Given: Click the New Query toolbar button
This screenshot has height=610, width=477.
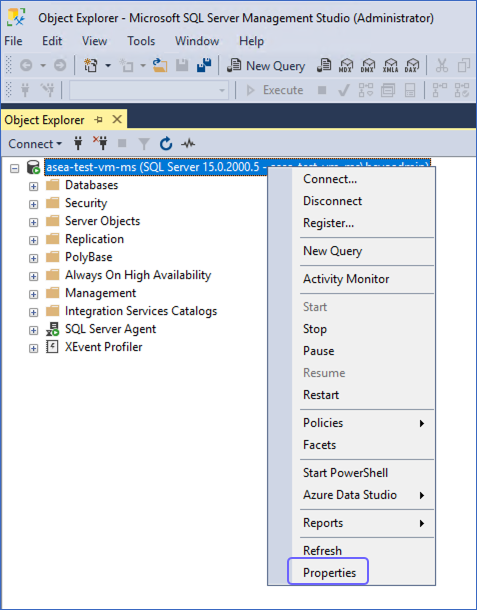Looking at the screenshot, I should [x=266, y=66].
